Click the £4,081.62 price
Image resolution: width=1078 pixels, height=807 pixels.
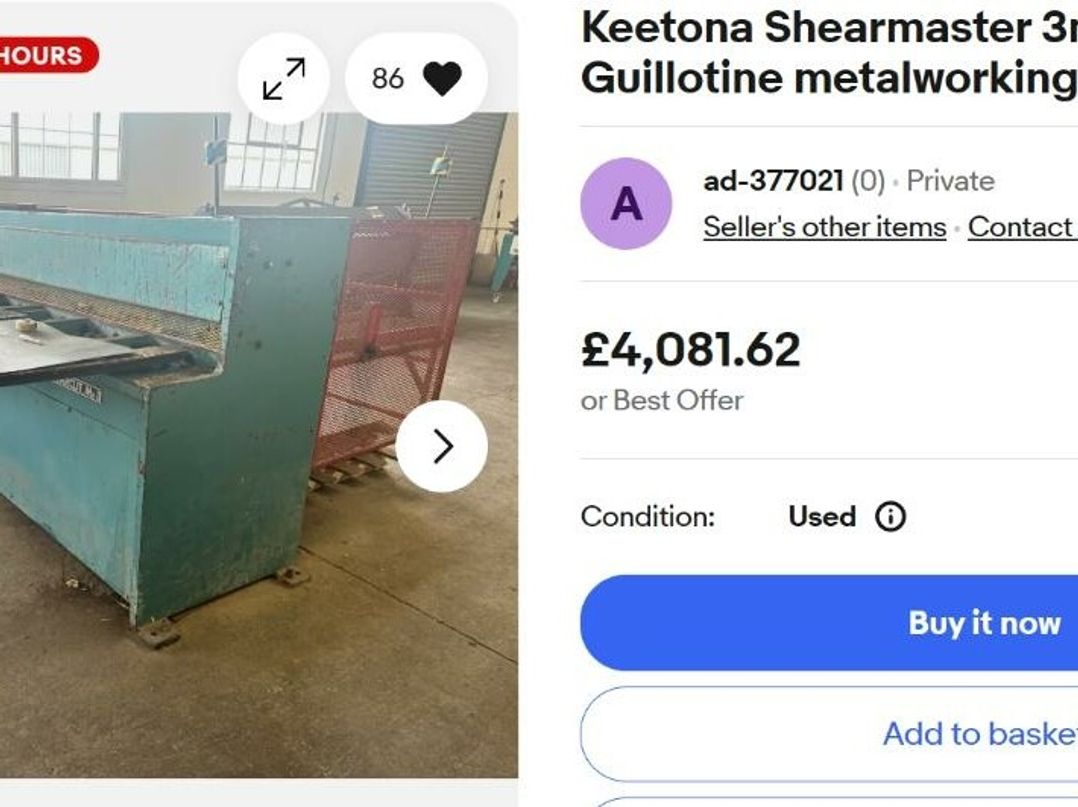coord(691,350)
